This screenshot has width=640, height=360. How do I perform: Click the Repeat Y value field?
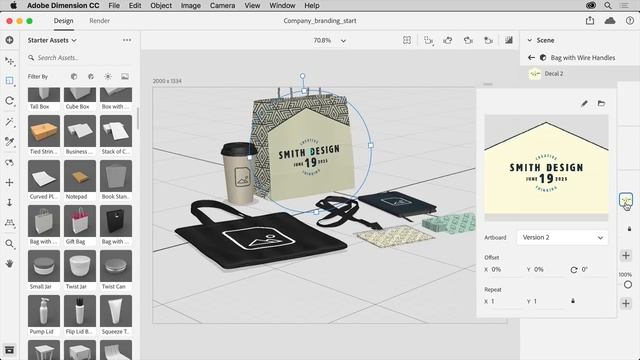point(548,302)
